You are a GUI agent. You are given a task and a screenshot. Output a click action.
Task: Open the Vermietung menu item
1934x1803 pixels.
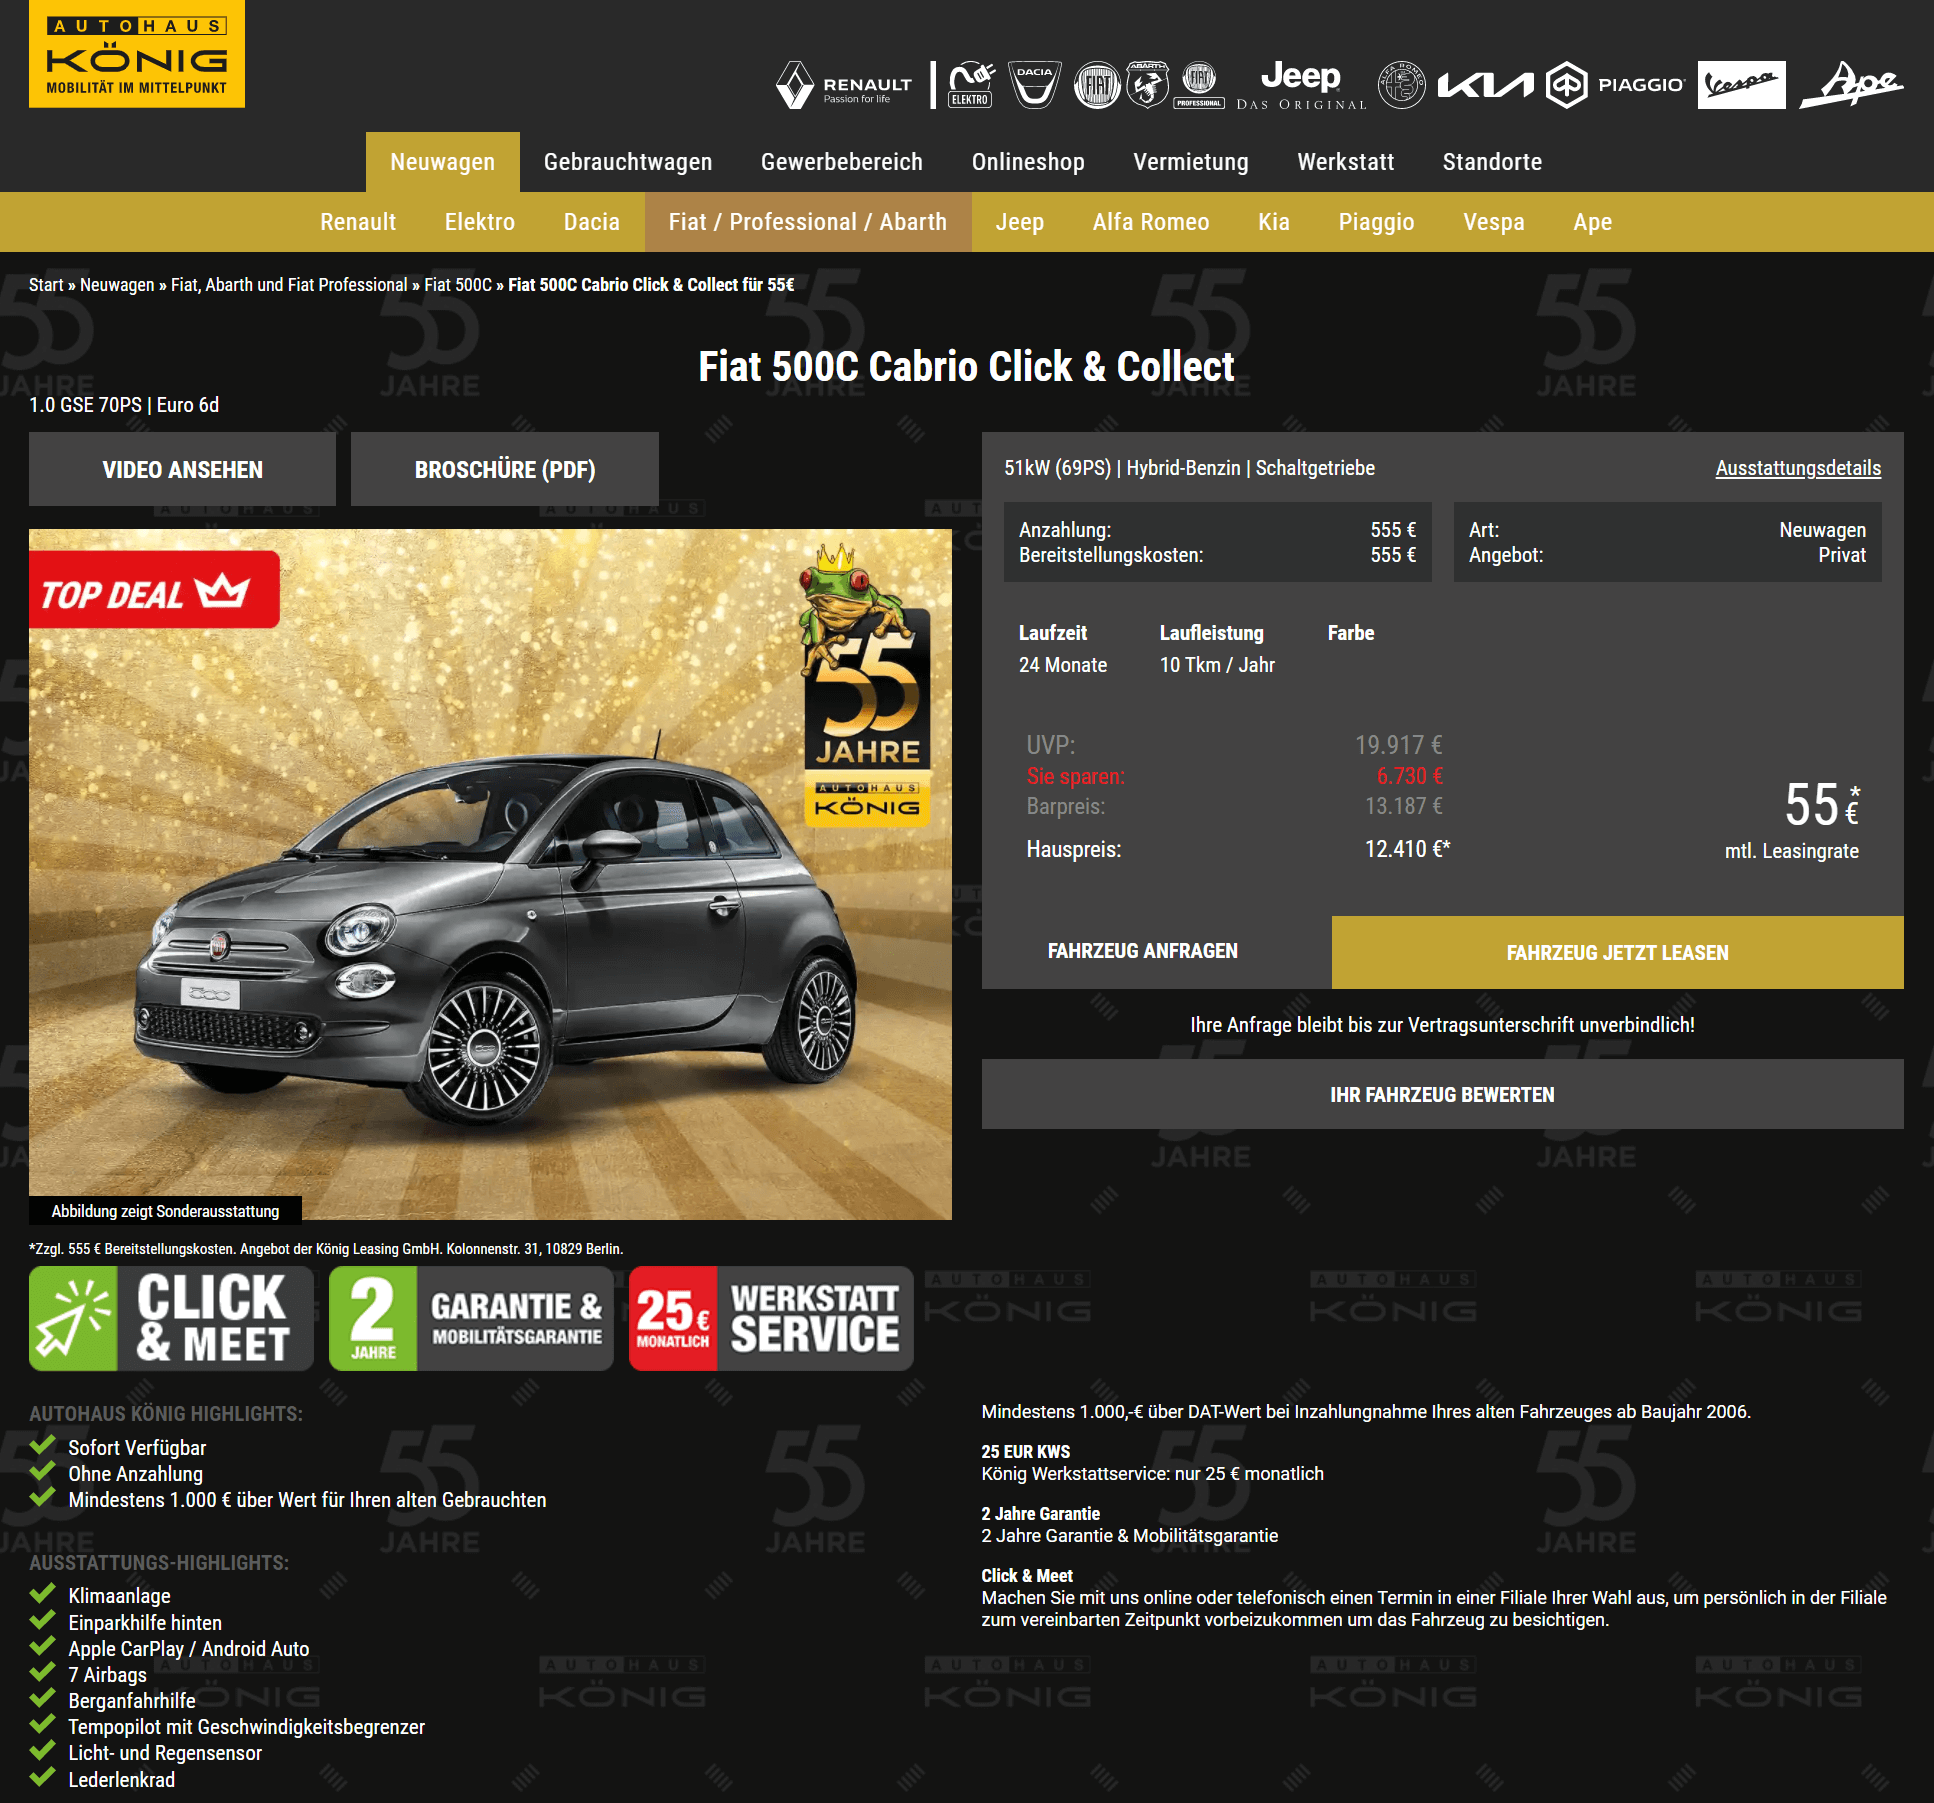(x=1191, y=162)
